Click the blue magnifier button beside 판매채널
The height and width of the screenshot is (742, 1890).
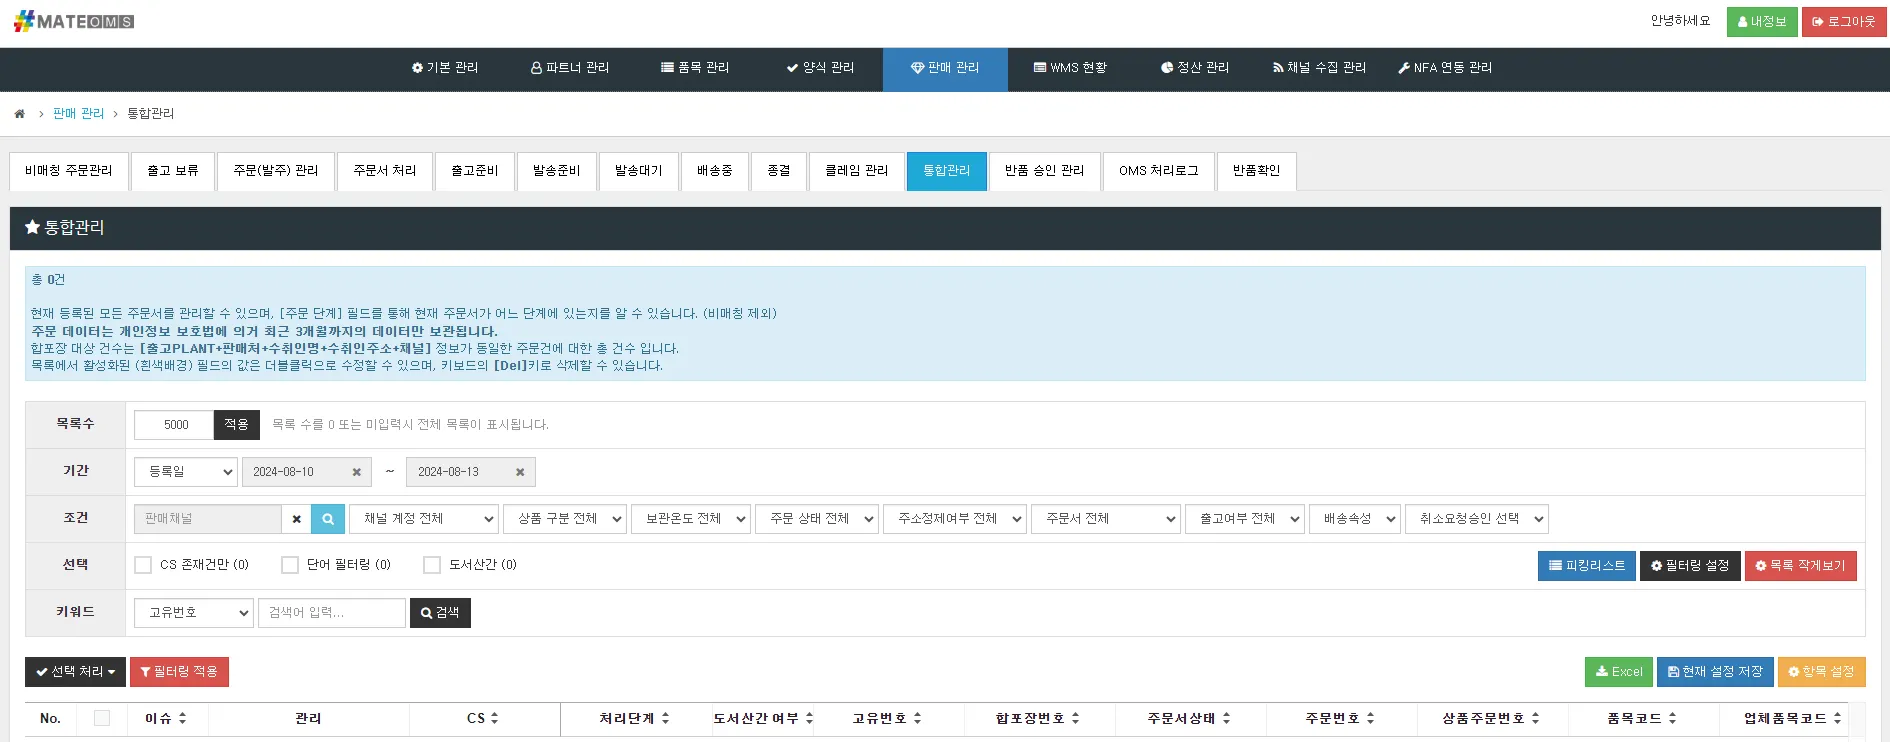(328, 519)
